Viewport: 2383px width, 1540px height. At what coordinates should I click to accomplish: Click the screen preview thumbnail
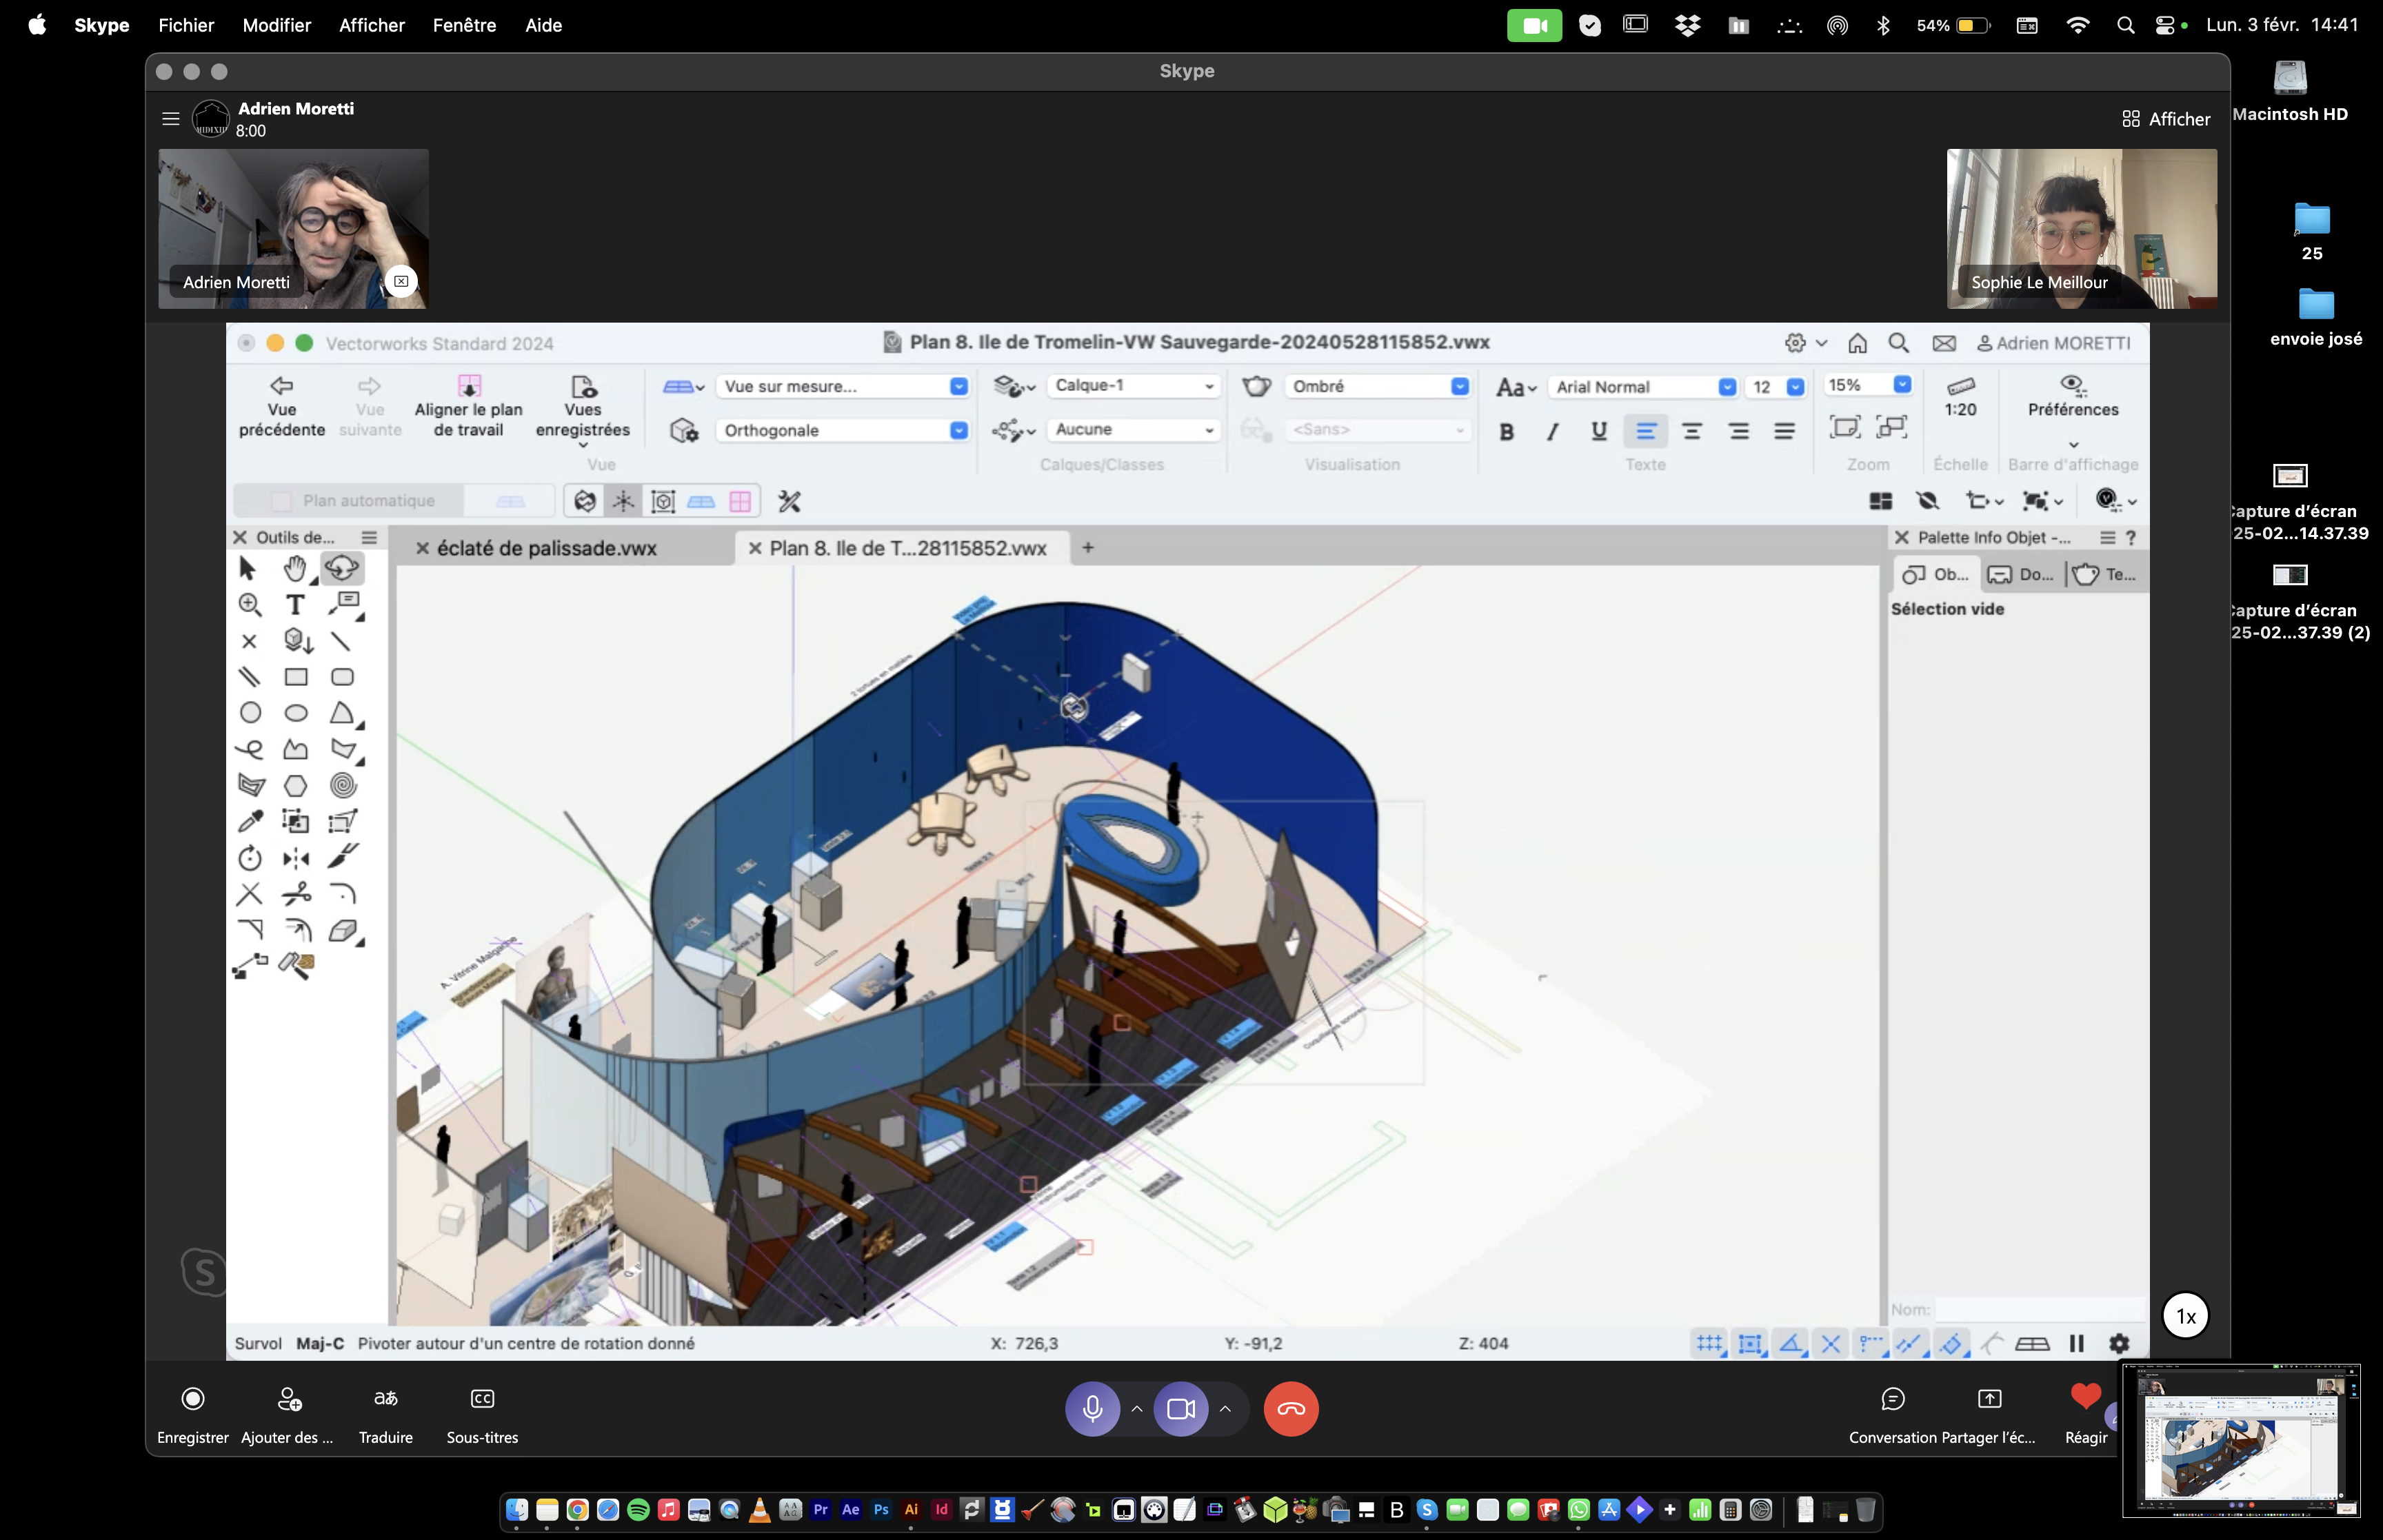pos(2240,1440)
